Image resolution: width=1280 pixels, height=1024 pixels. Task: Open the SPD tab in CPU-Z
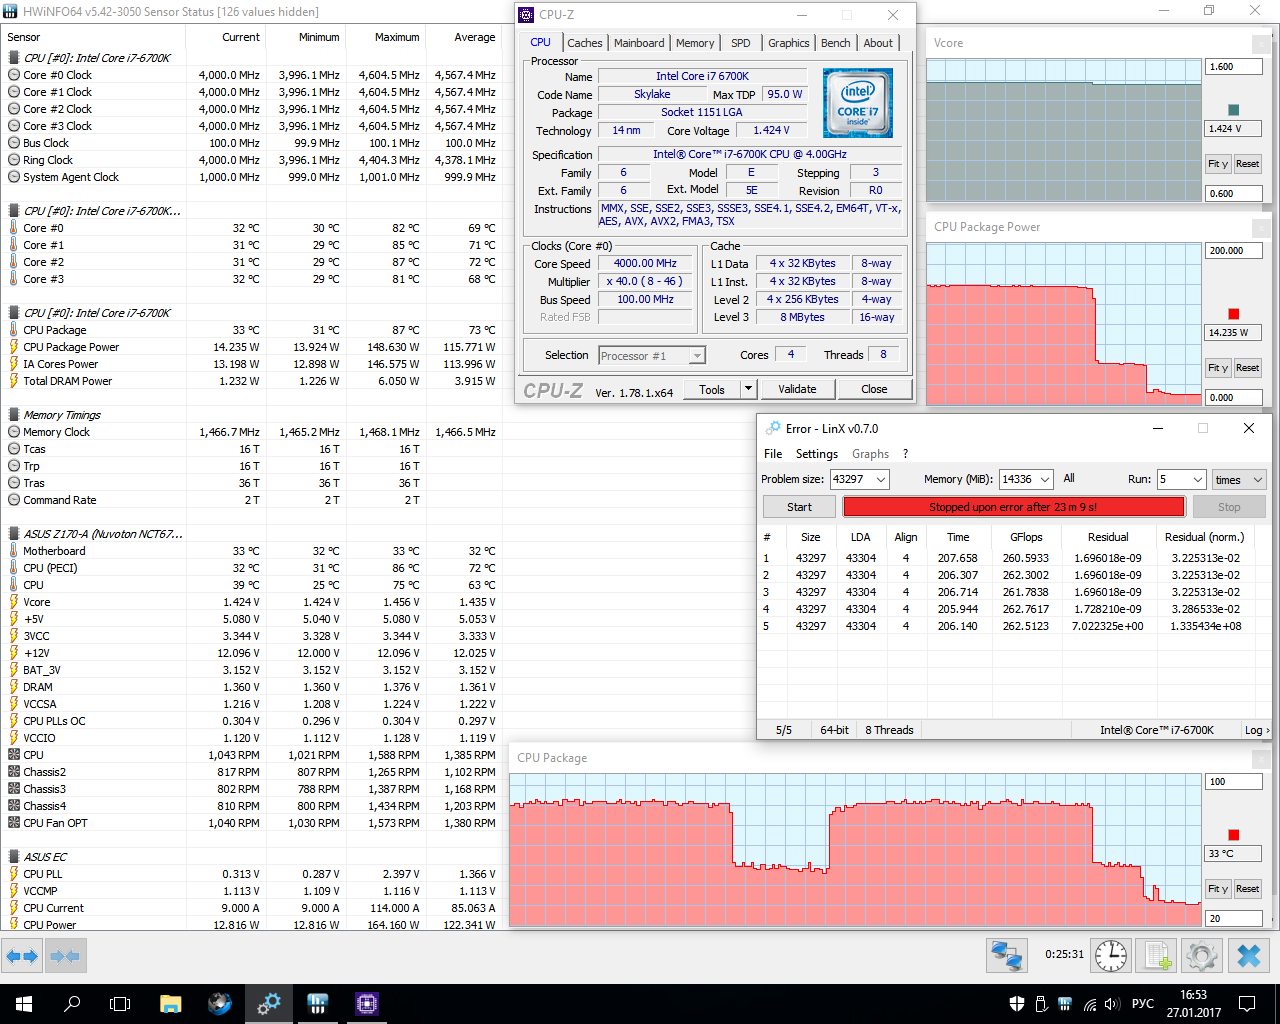[x=741, y=43]
